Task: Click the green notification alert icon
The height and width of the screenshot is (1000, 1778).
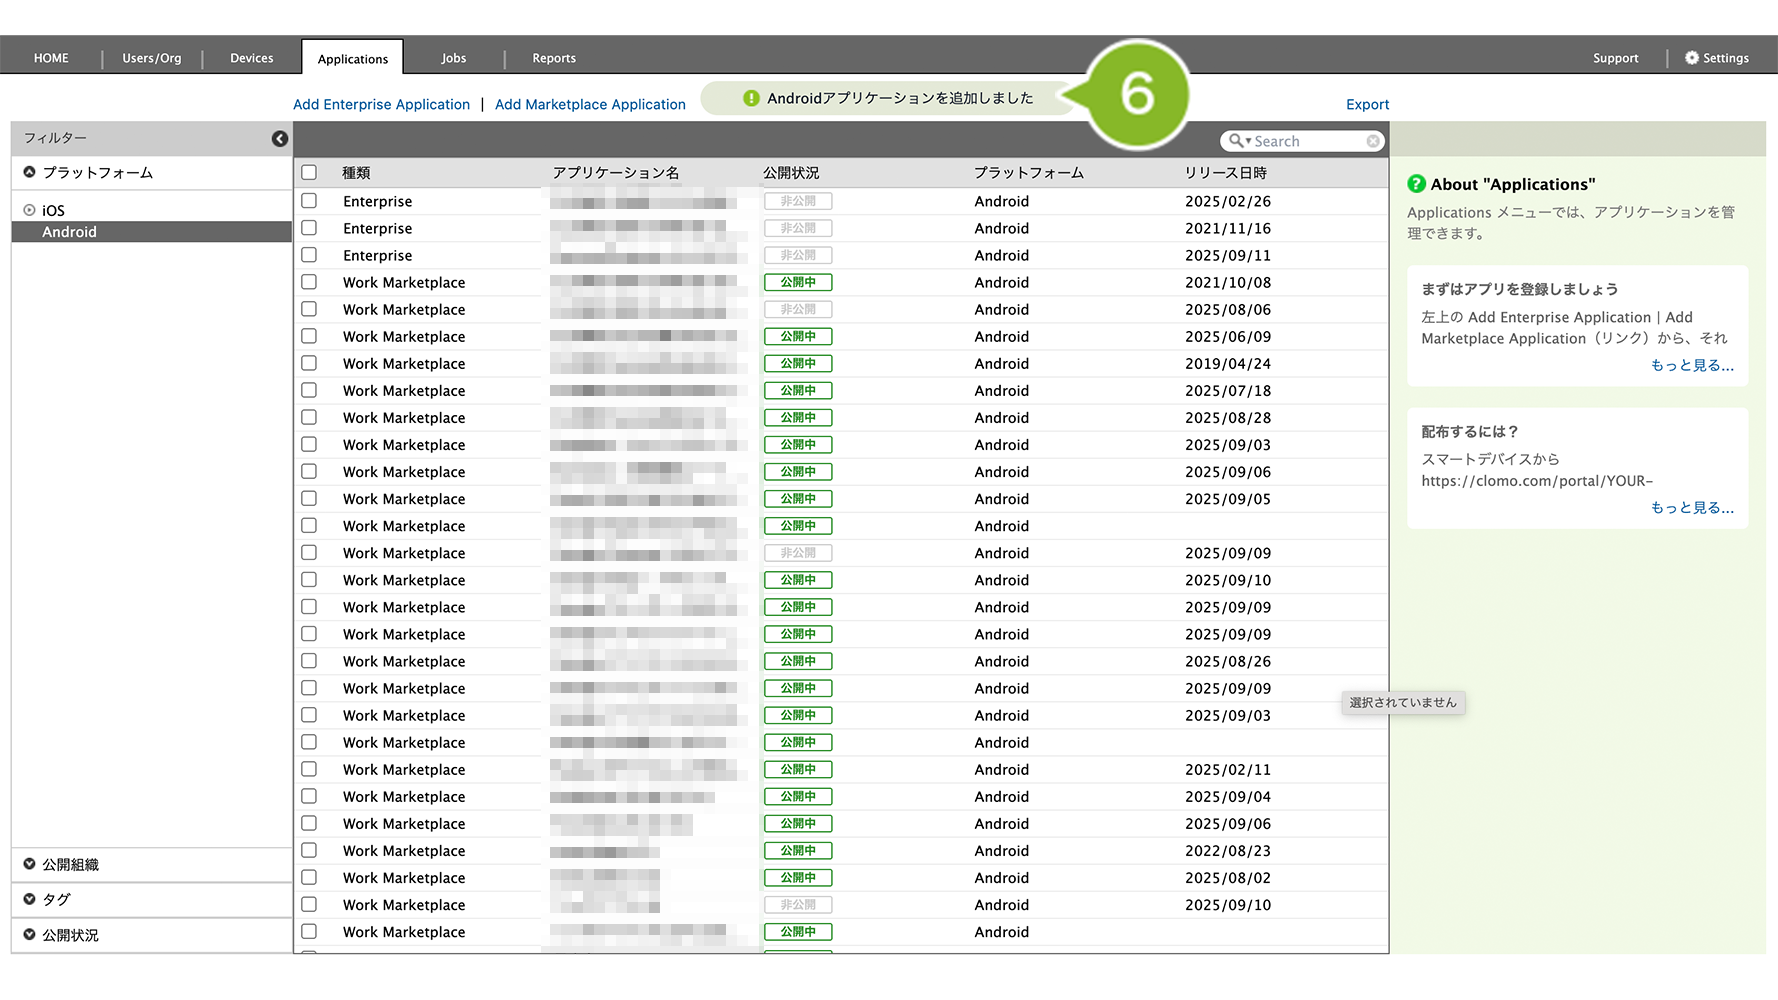Action: pos(751,98)
